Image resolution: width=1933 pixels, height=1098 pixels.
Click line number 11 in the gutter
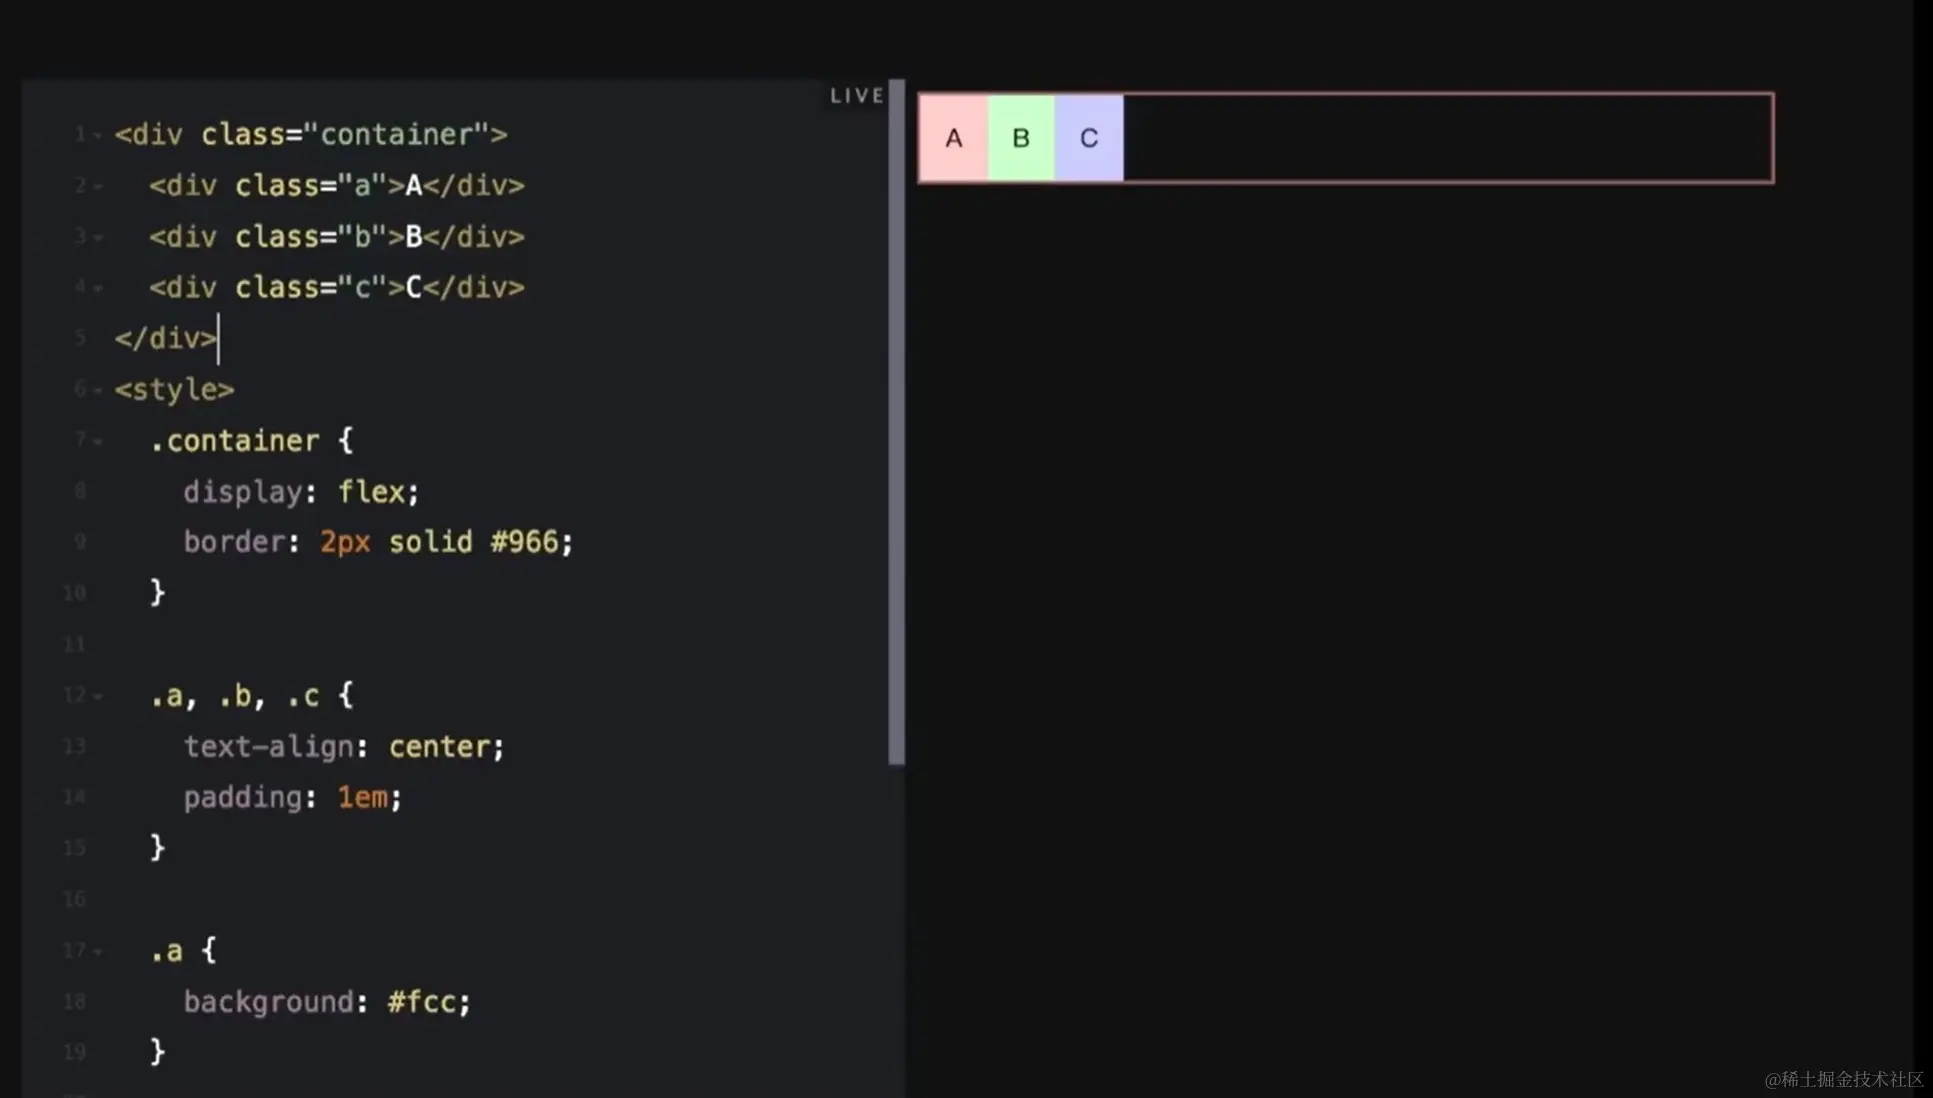tap(75, 644)
